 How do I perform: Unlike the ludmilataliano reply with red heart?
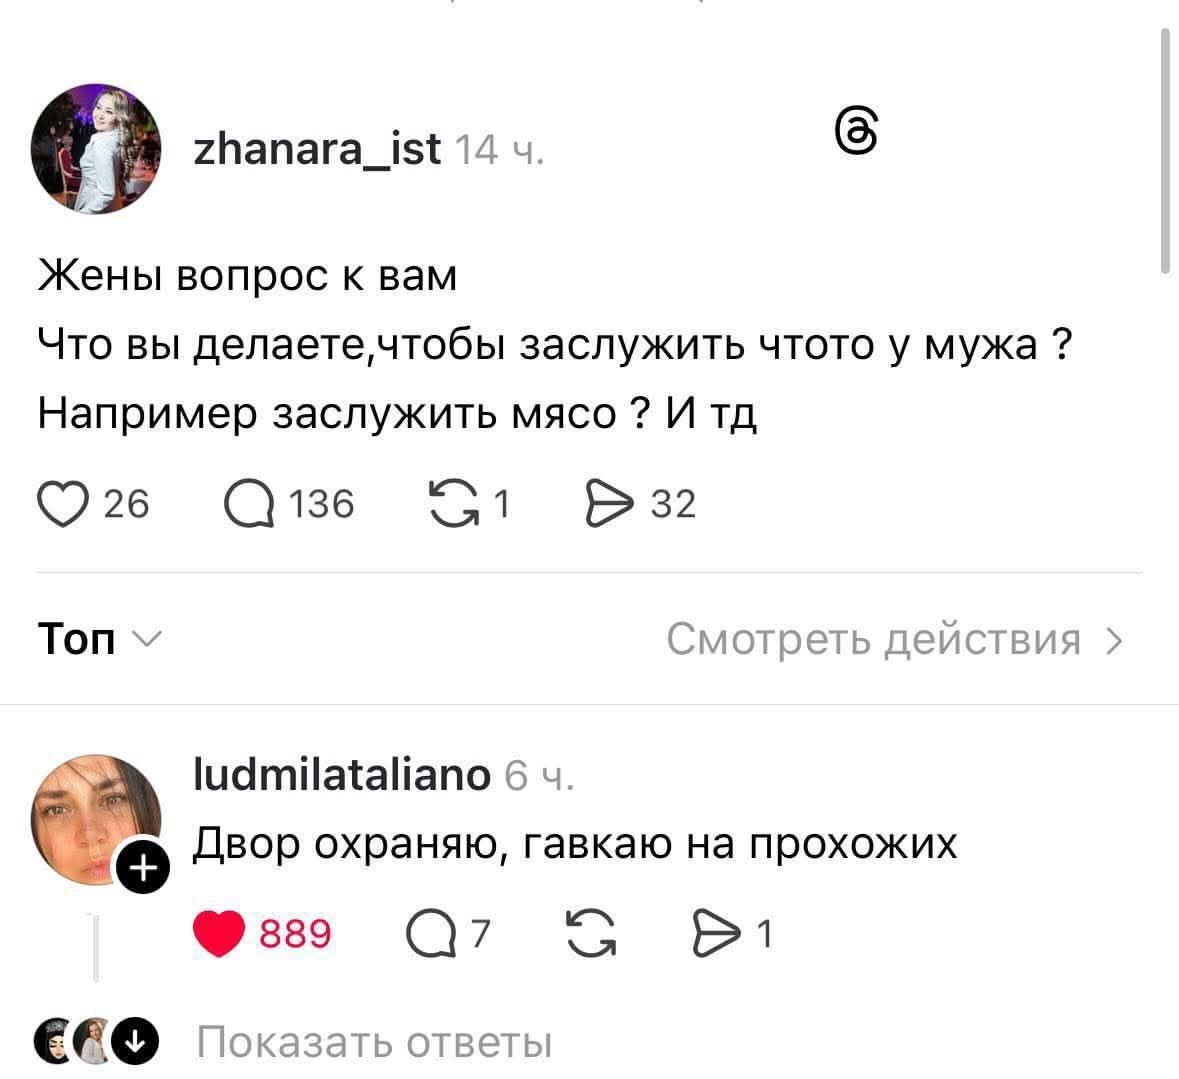coord(220,934)
